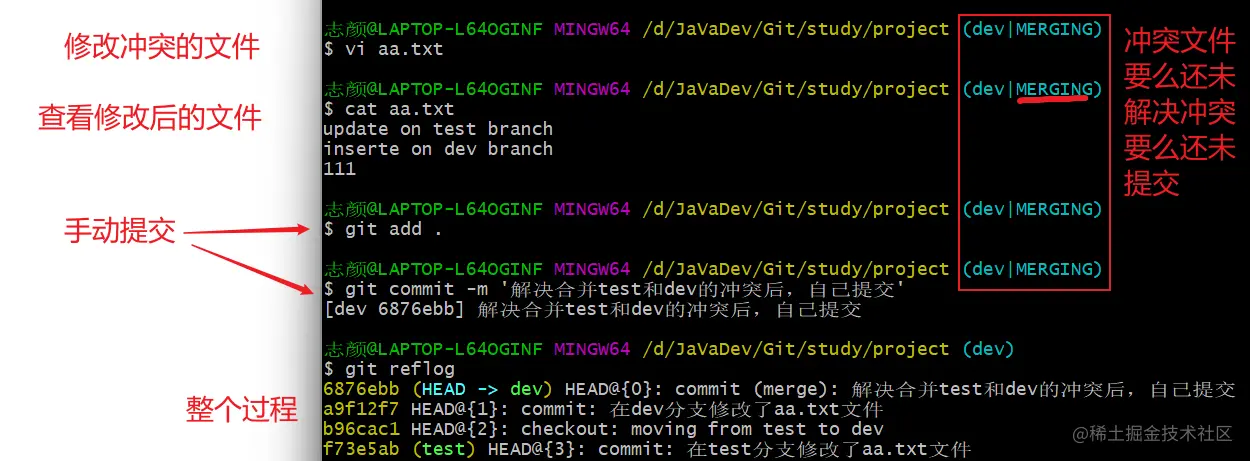Click commit hash b96cac1 in reflog
The width and height of the screenshot is (1250, 461).
click(x=362, y=429)
